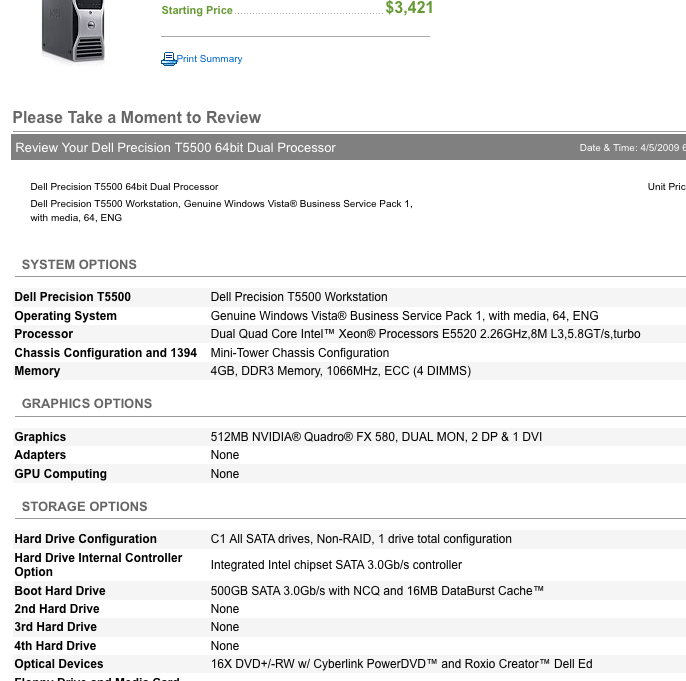Click the '512MB NVIDIA Quadro FX 580' value
Viewport: 686px width, 681px height.
376,437
